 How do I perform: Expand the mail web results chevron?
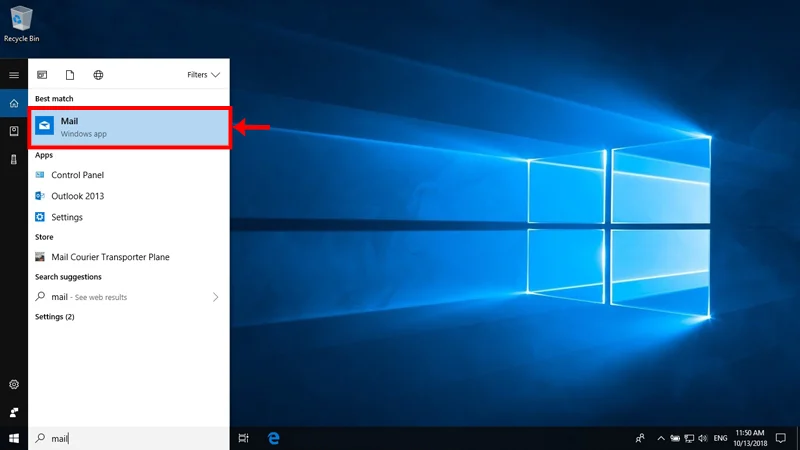[215, 297]
